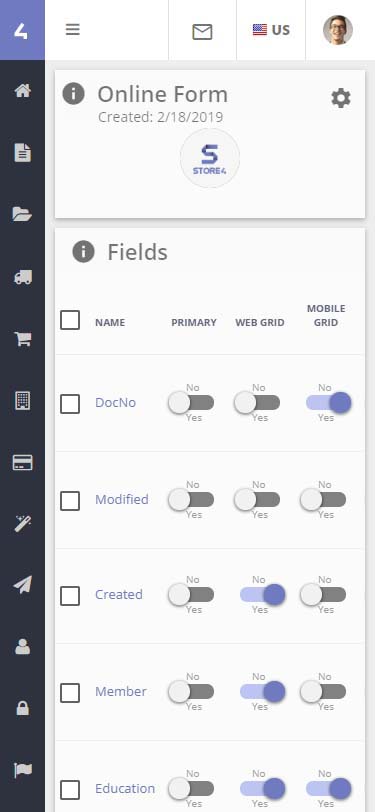Open the Online Form settings gear
The width and height of the screenshot is (375, 812).
point(341,98)
